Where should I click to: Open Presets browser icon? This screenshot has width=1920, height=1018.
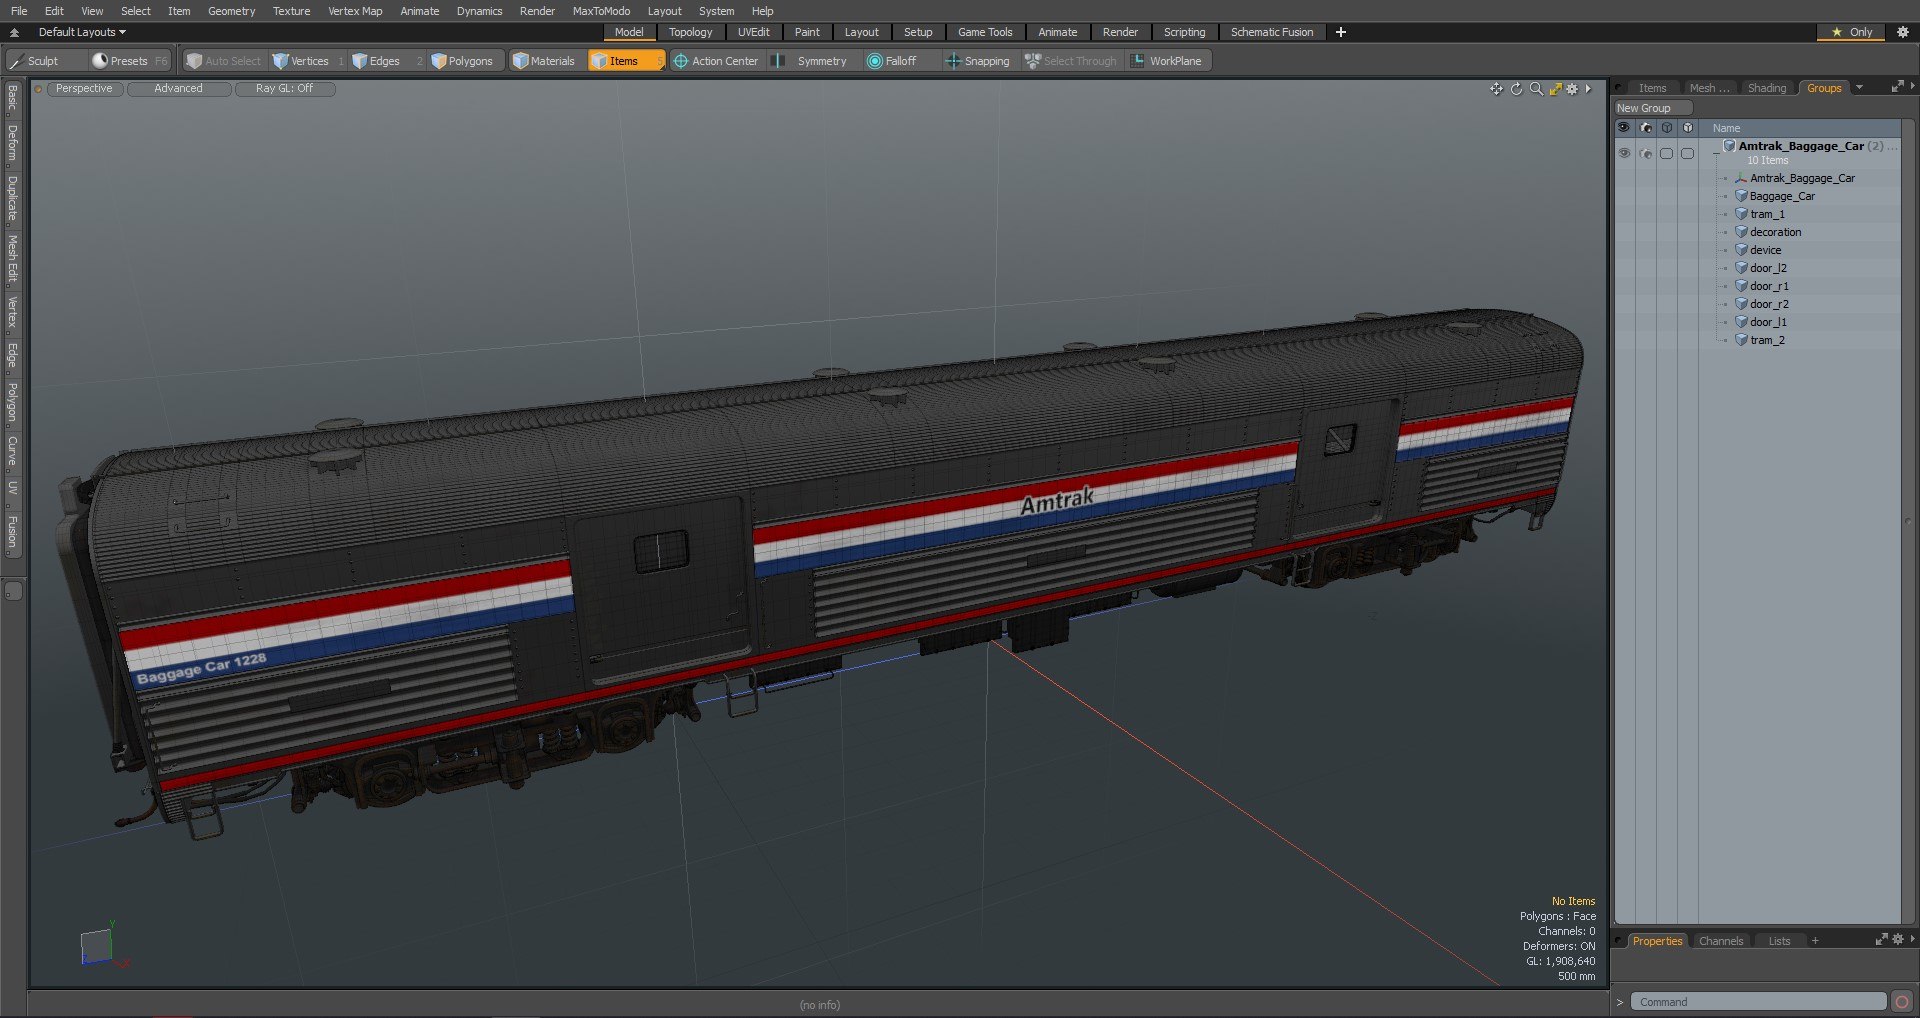pos(100,61)
